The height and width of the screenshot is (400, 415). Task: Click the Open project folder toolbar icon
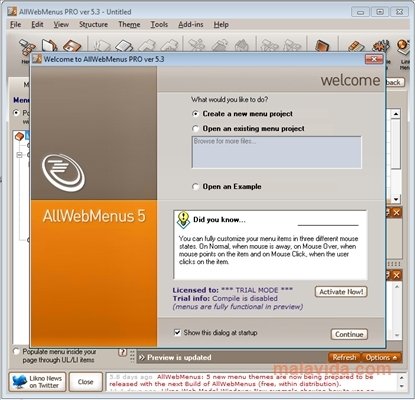click(x=49, y=46)
